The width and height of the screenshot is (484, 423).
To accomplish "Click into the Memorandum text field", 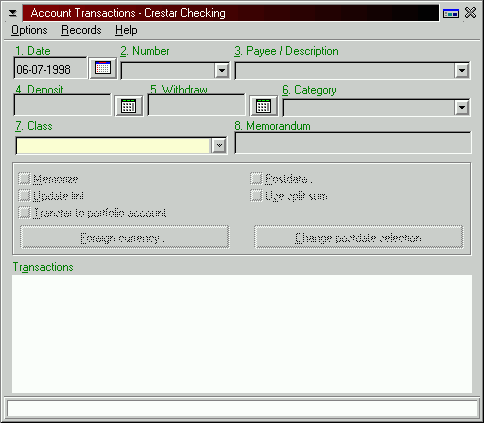I will coord(353,143).
